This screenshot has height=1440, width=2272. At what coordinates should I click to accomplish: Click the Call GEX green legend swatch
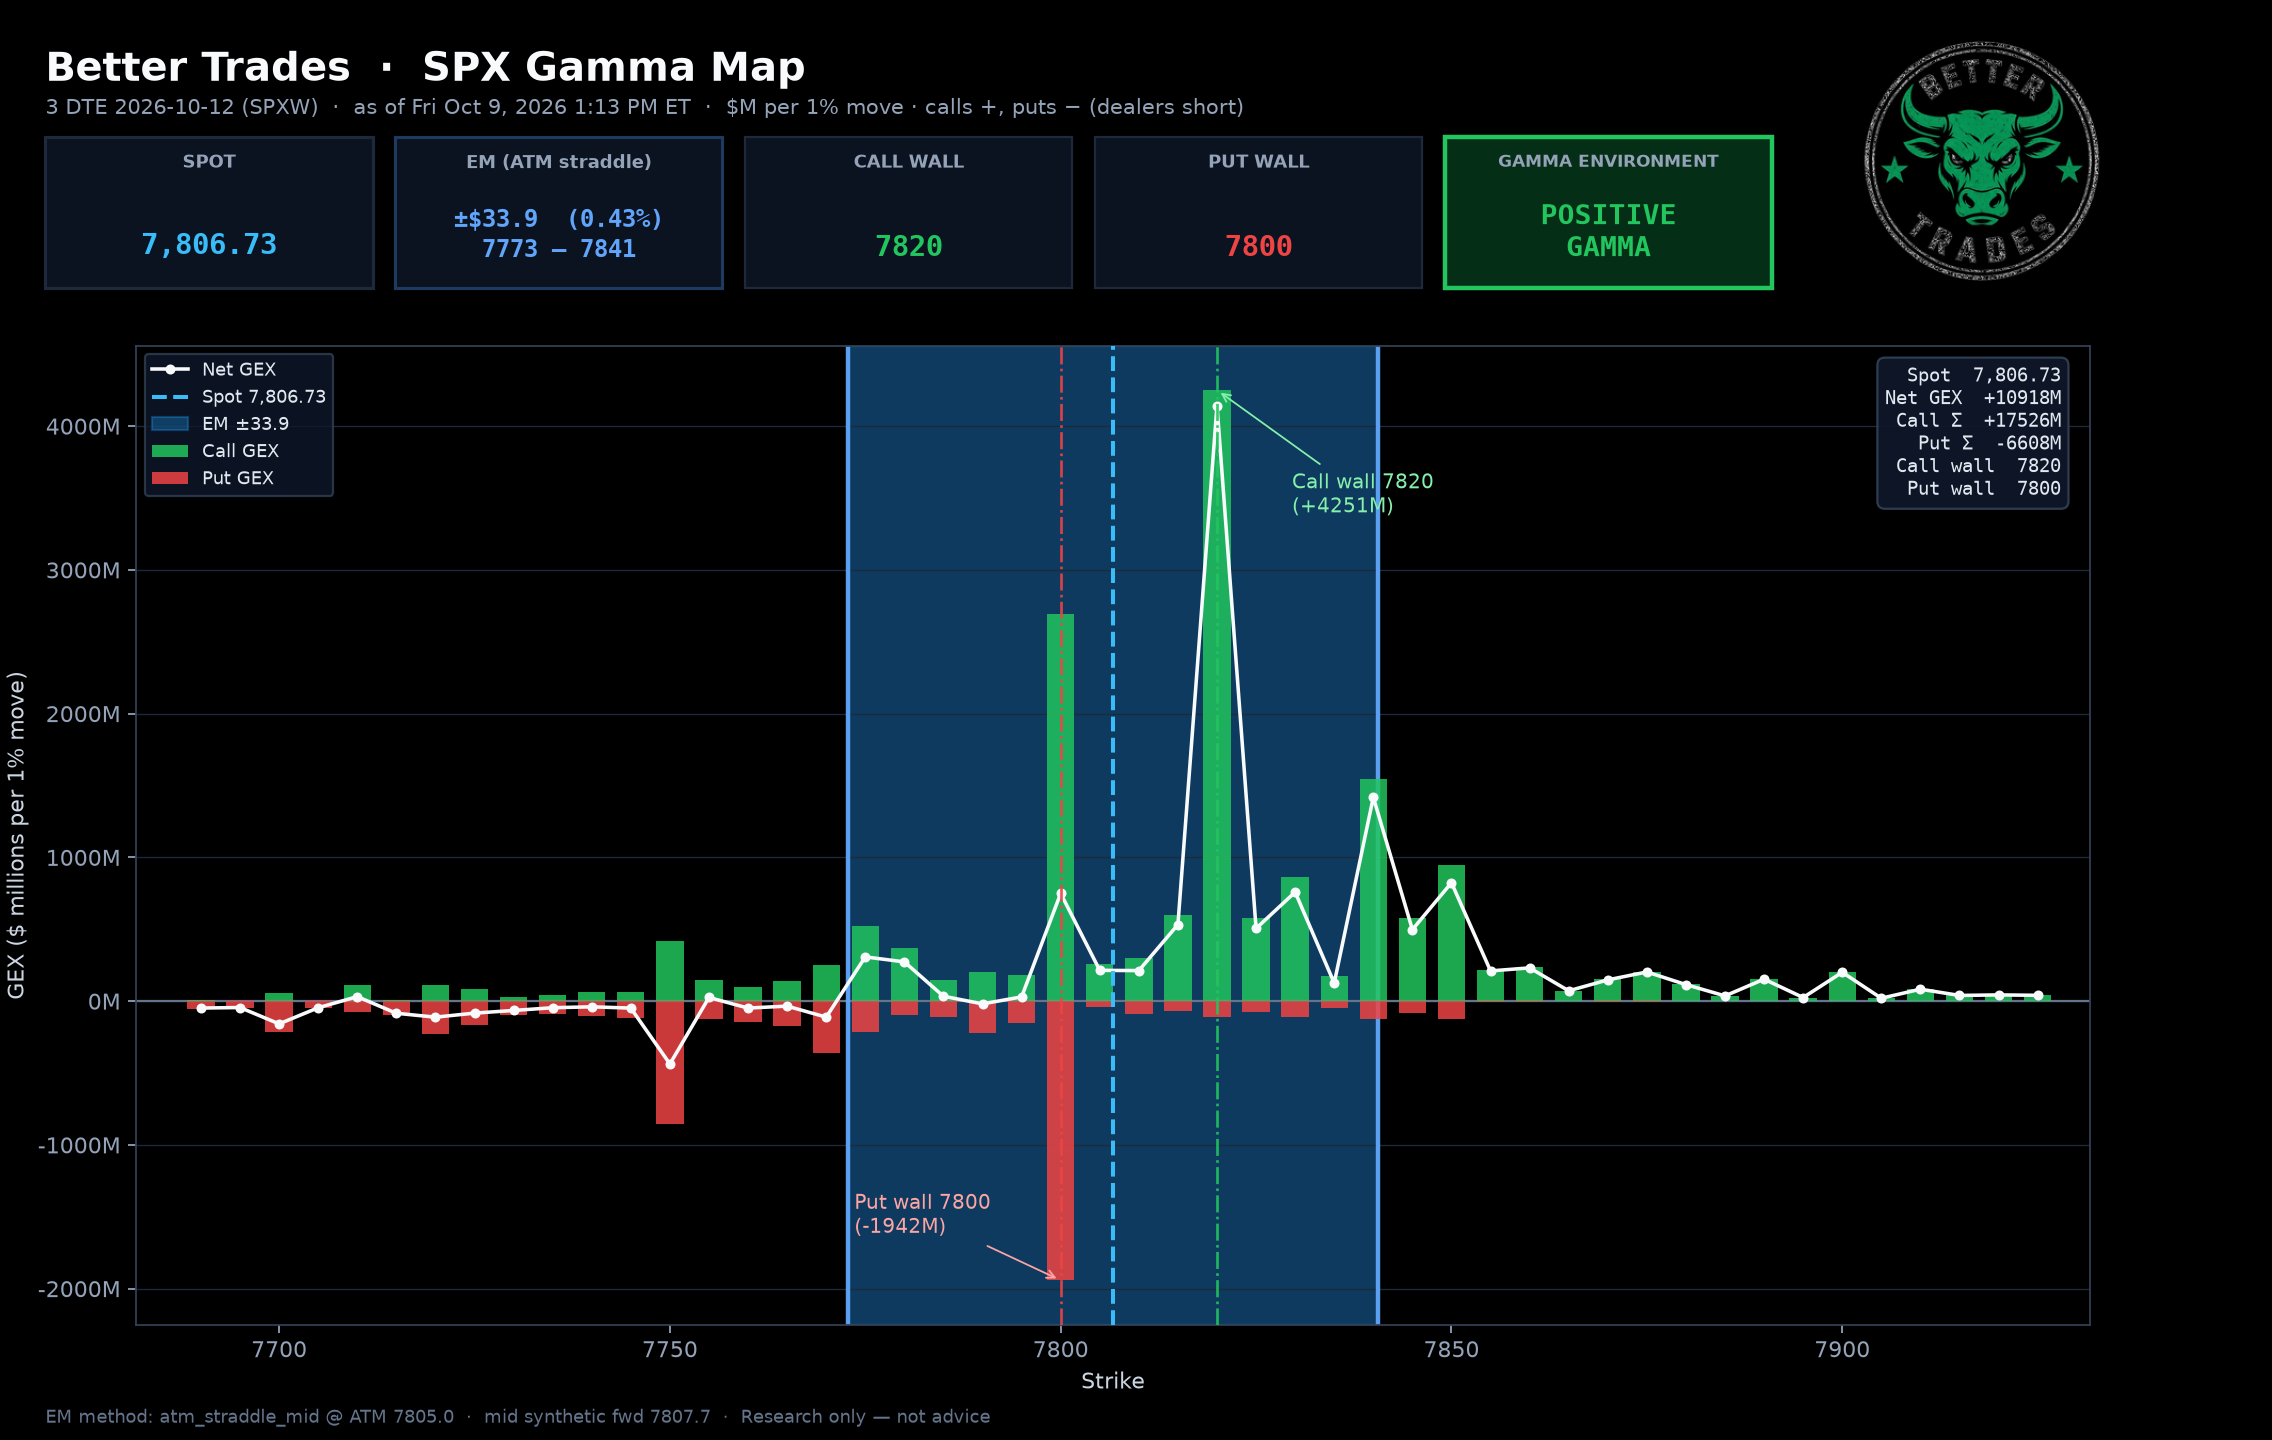(170, 451)
